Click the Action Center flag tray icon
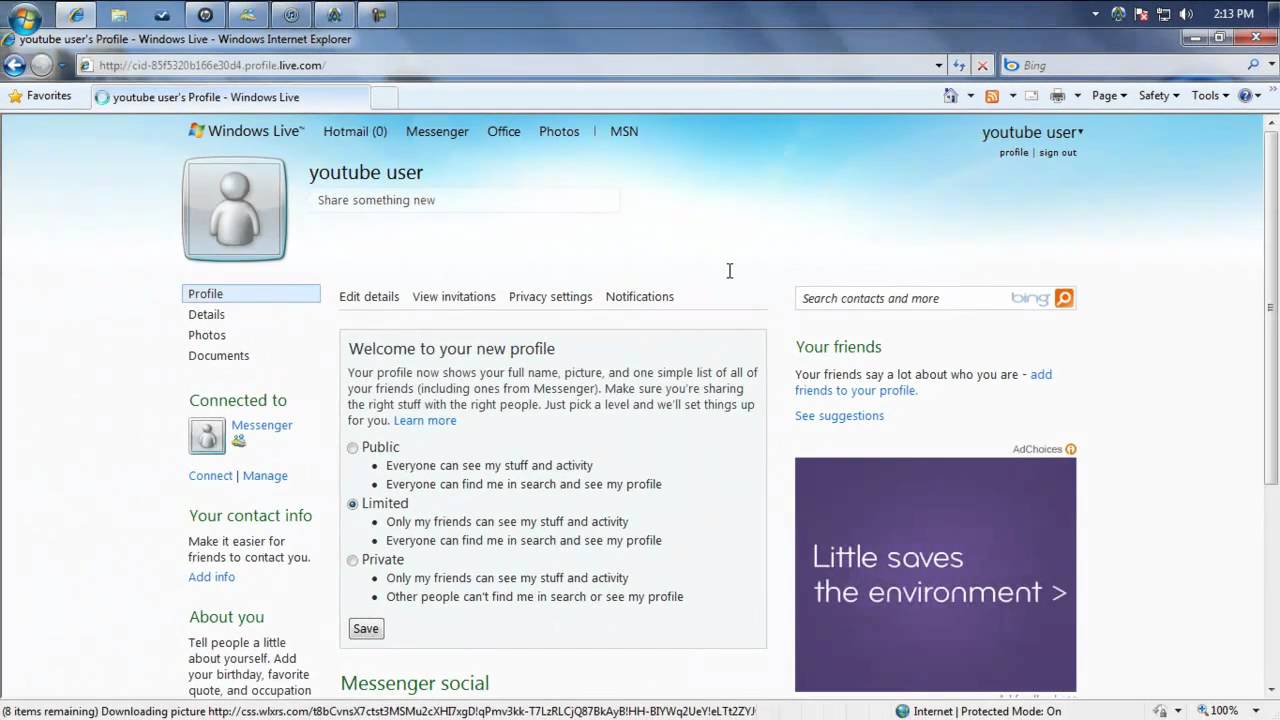This screenshot has width=1280, height=720. tap(1141, 14)
